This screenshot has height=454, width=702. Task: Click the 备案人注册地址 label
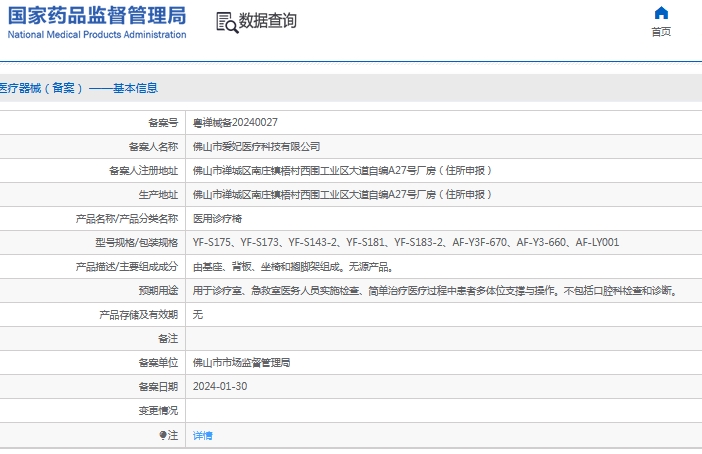(143, 171)
